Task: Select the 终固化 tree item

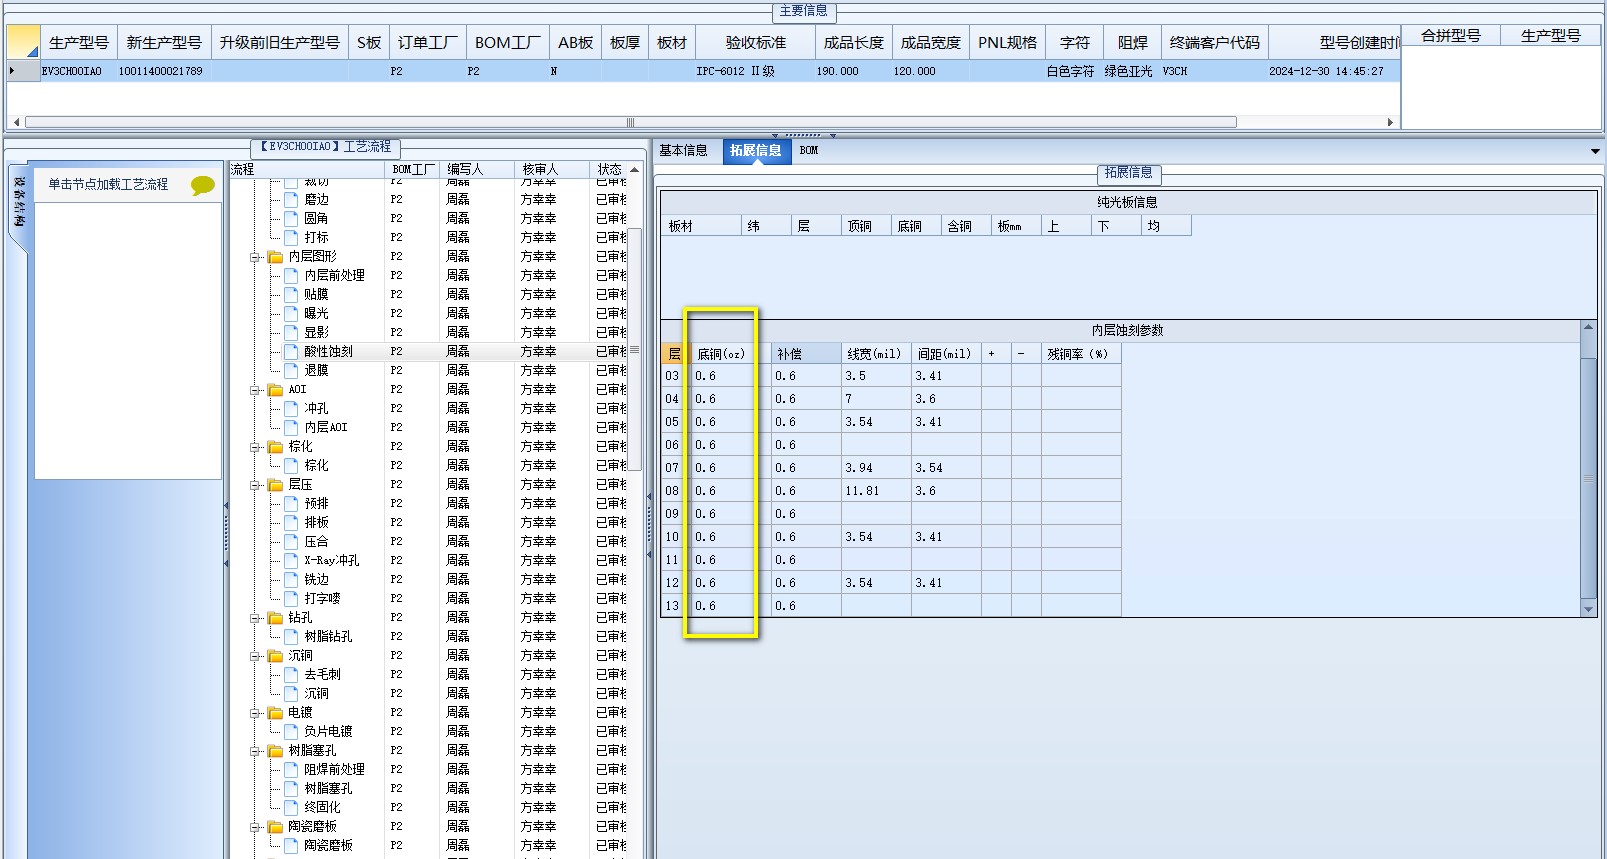Action: point(322,808)
